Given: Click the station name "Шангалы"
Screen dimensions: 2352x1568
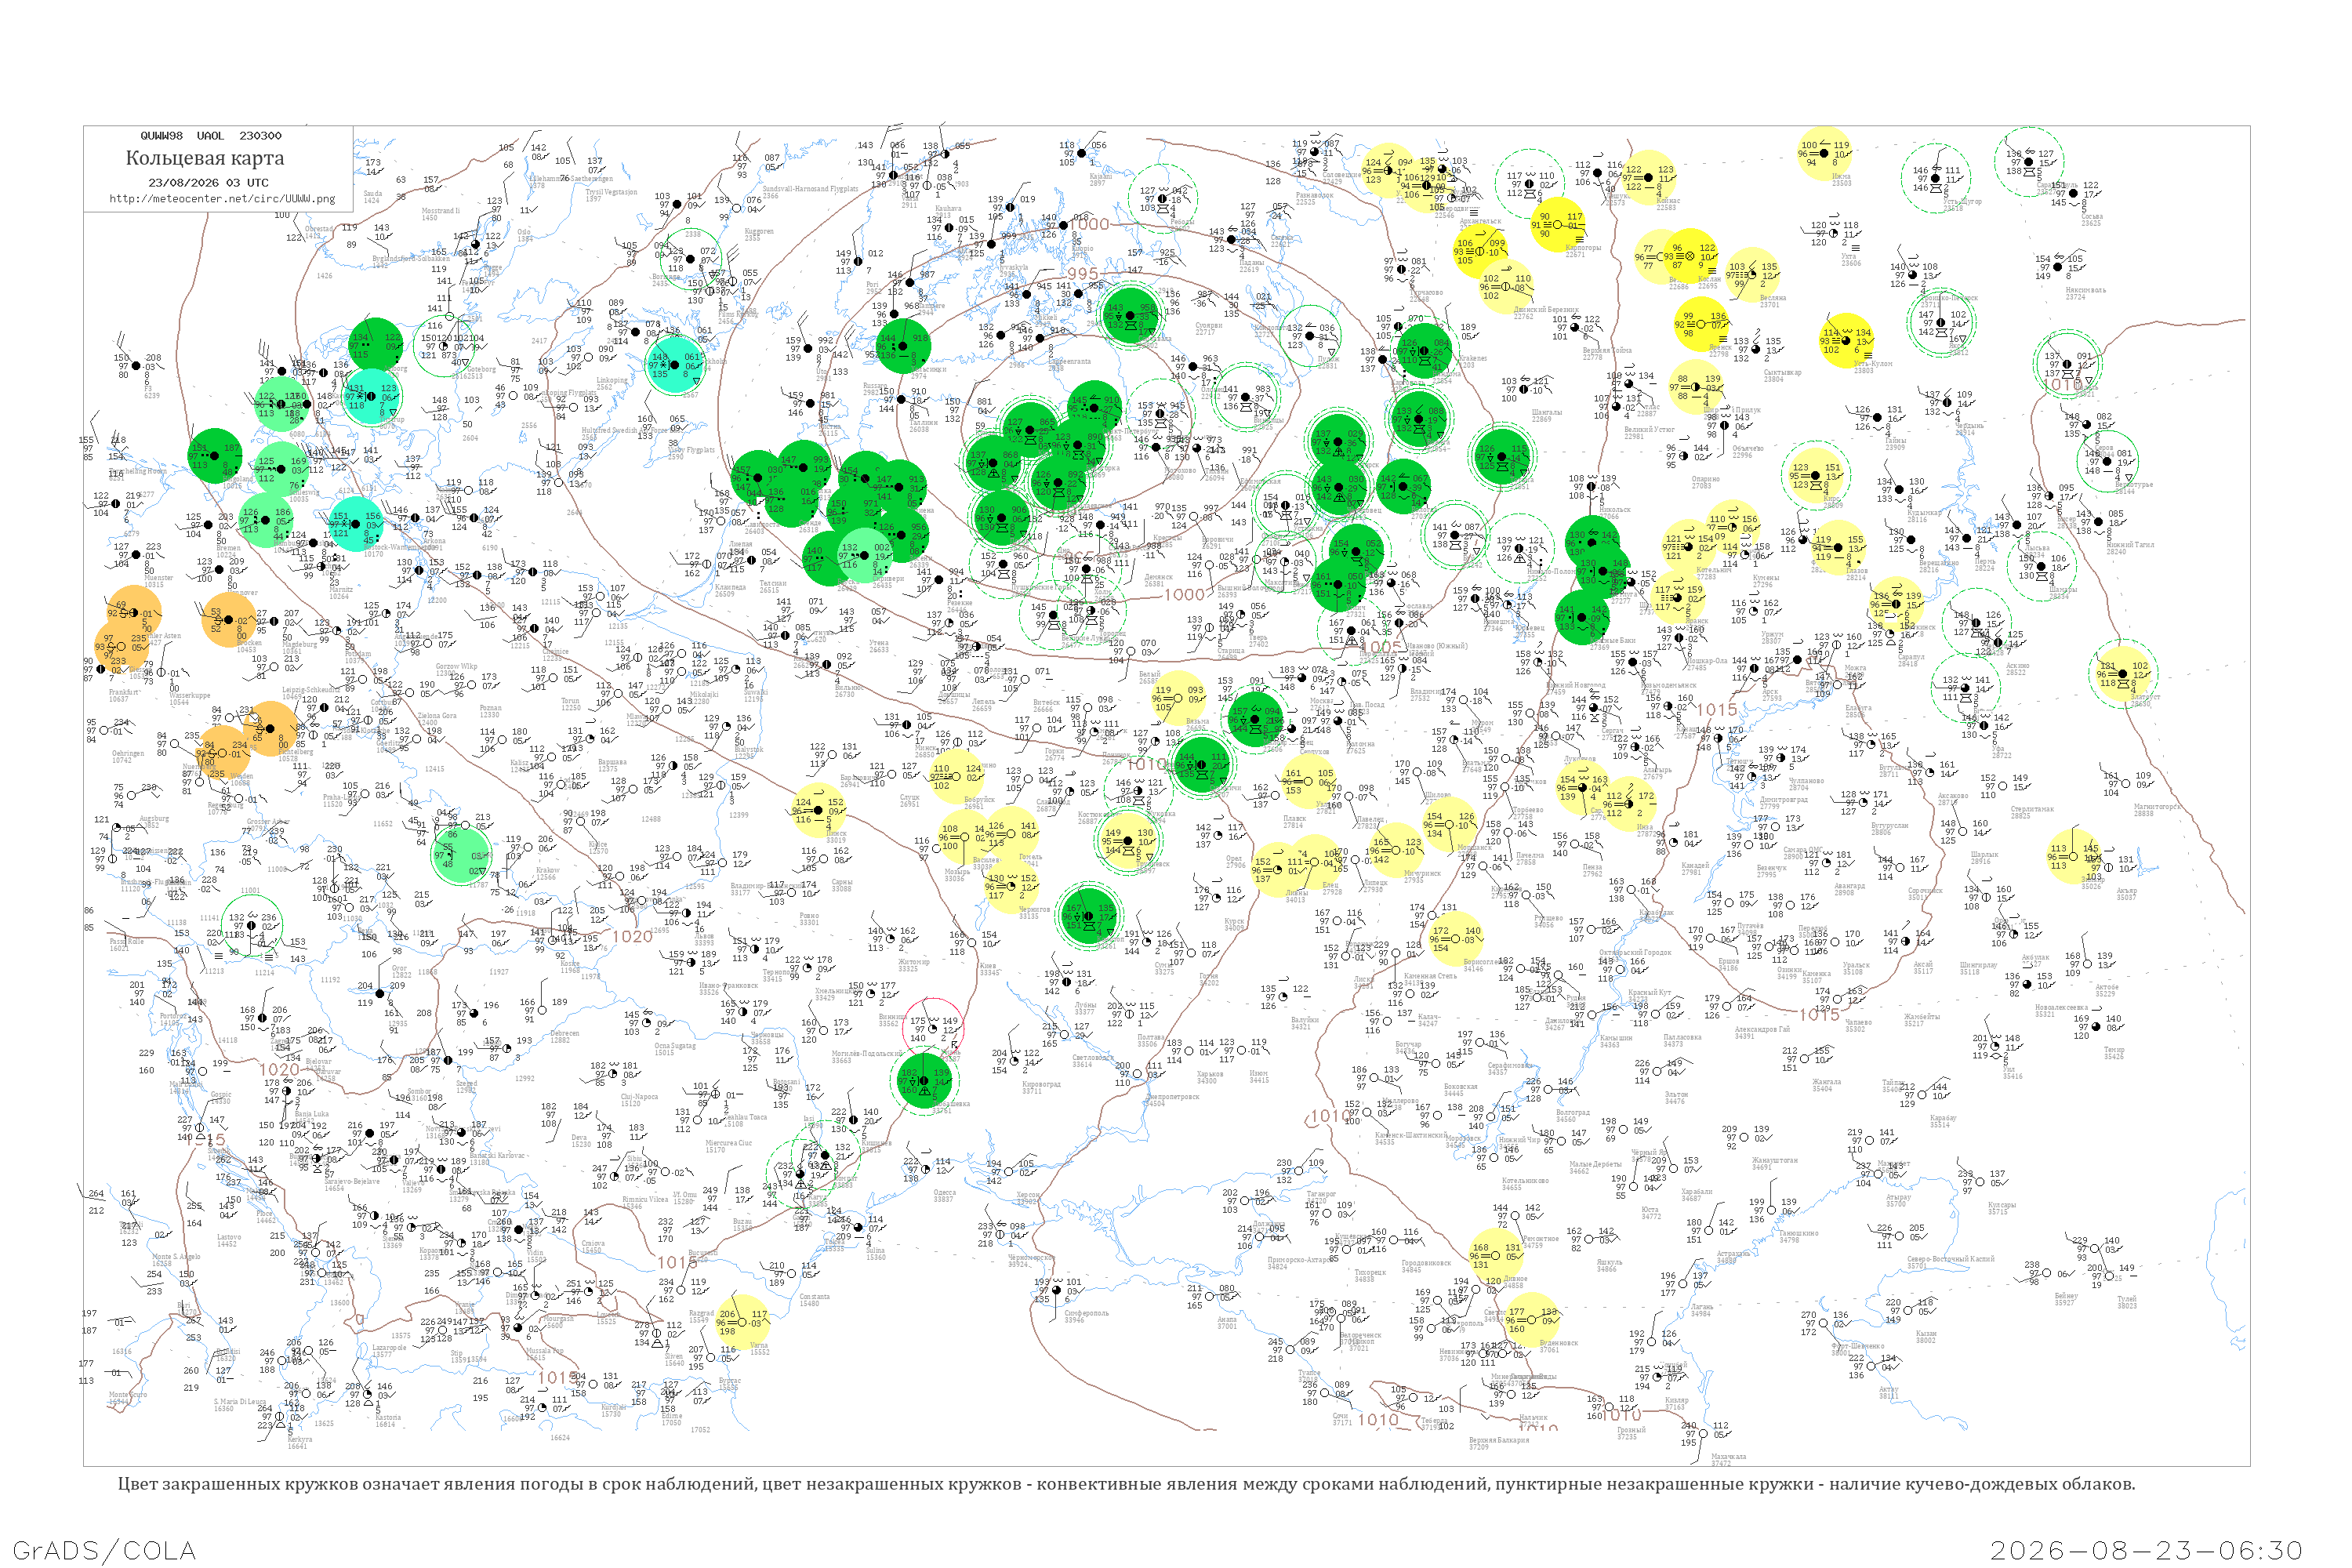Looking at the screenshot, I should [1547, 412].
